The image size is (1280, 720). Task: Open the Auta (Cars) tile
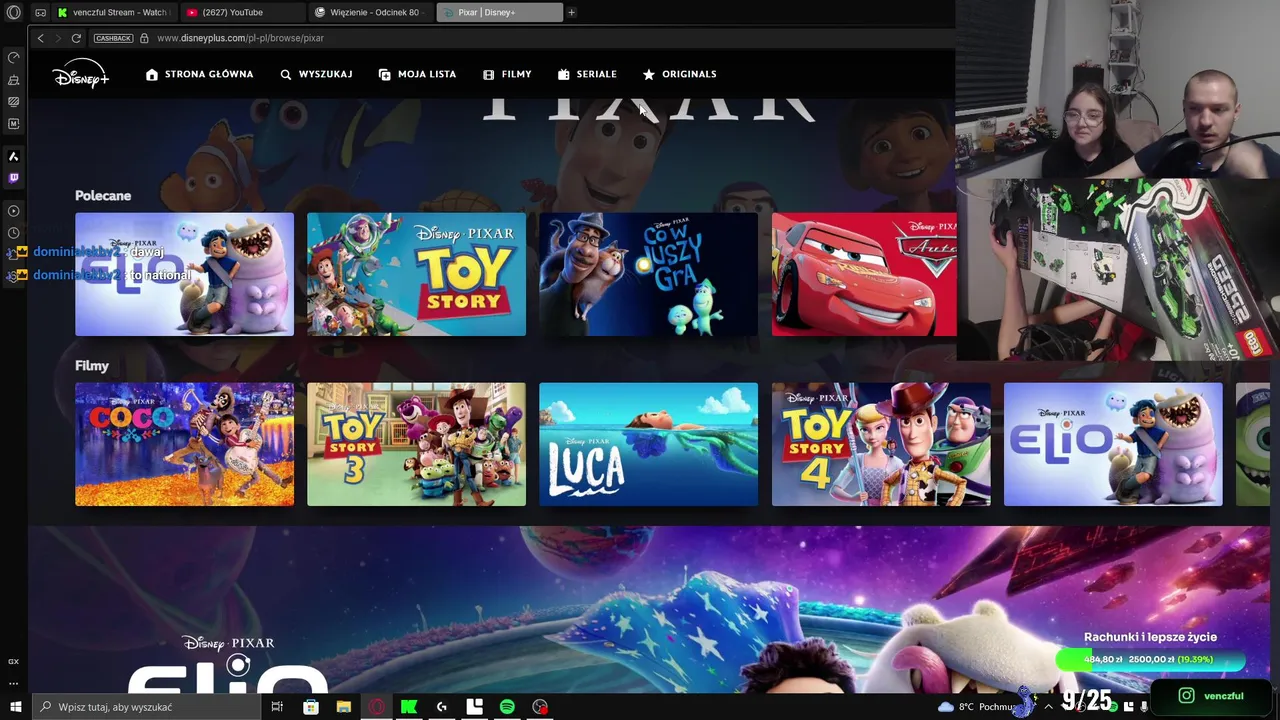(x=864, y=274)
